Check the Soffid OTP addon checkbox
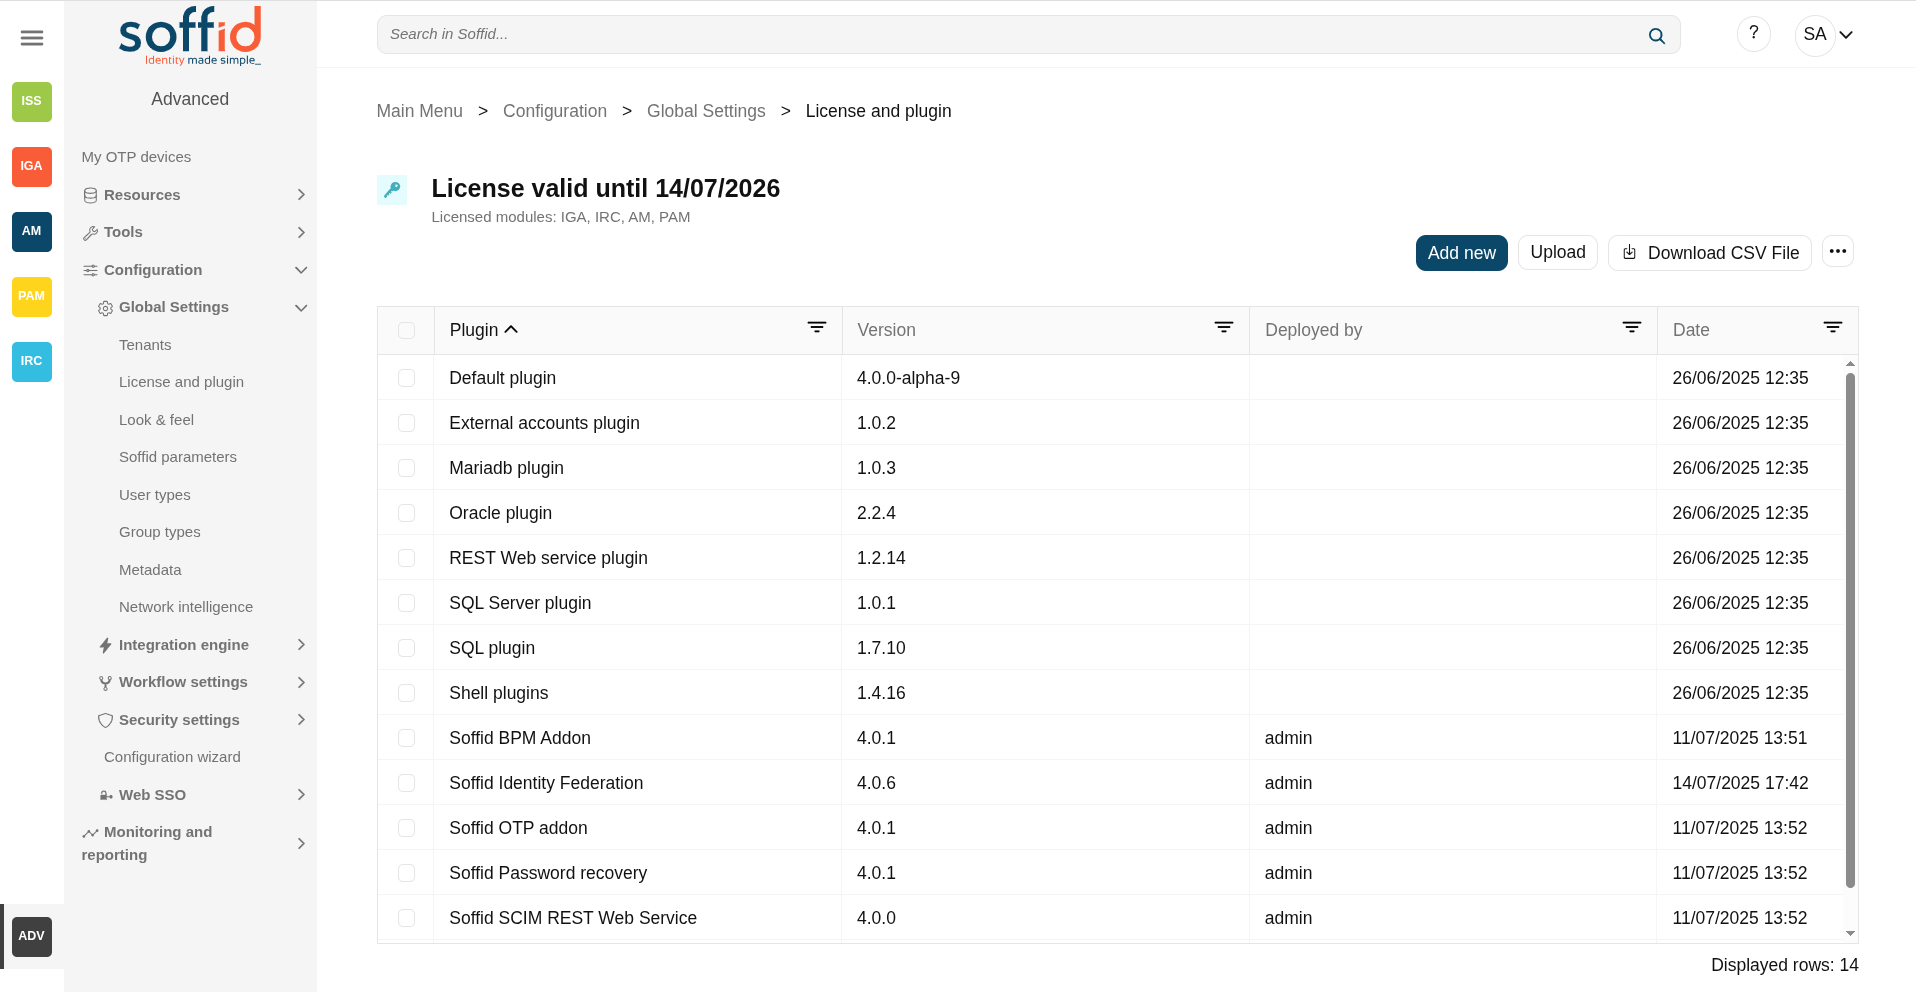This screenshot has width=1916, height=992. click(406, 828)
